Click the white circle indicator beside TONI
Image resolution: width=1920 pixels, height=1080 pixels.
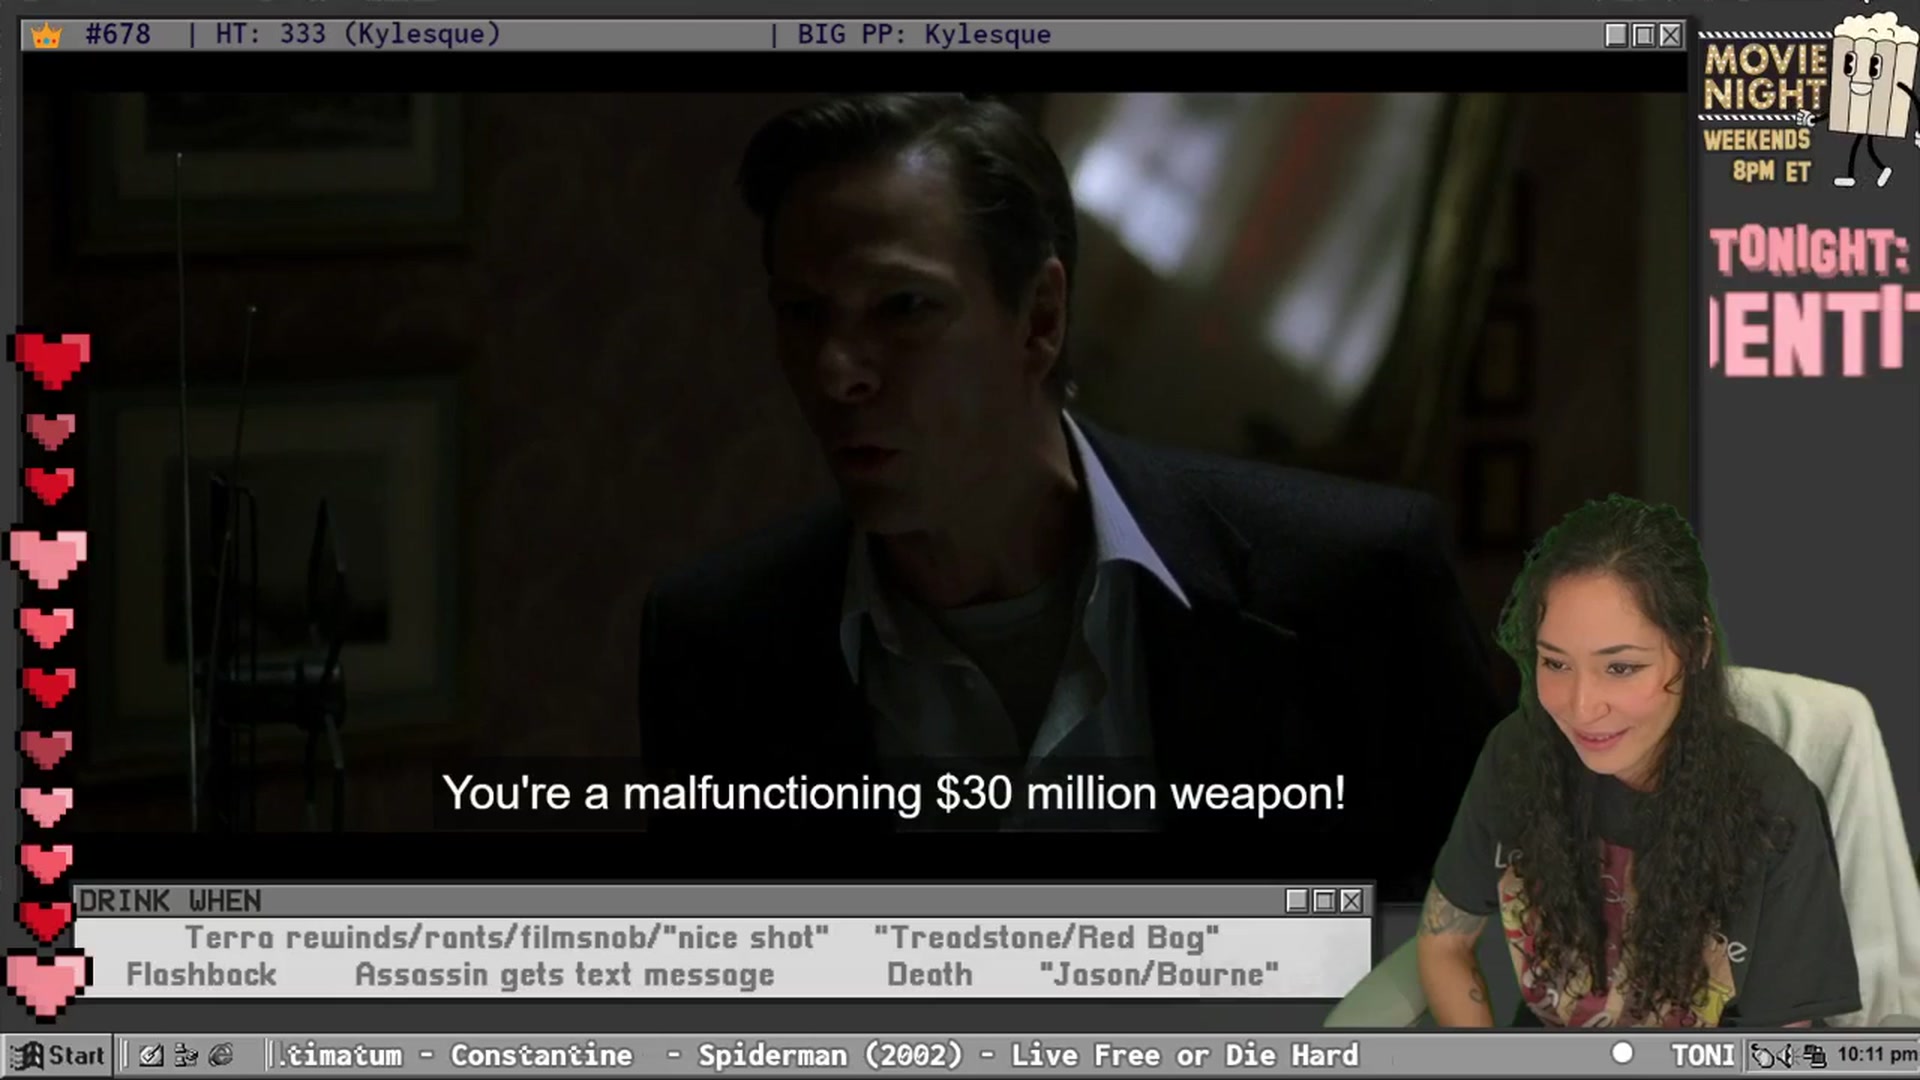point(1622,1053)
